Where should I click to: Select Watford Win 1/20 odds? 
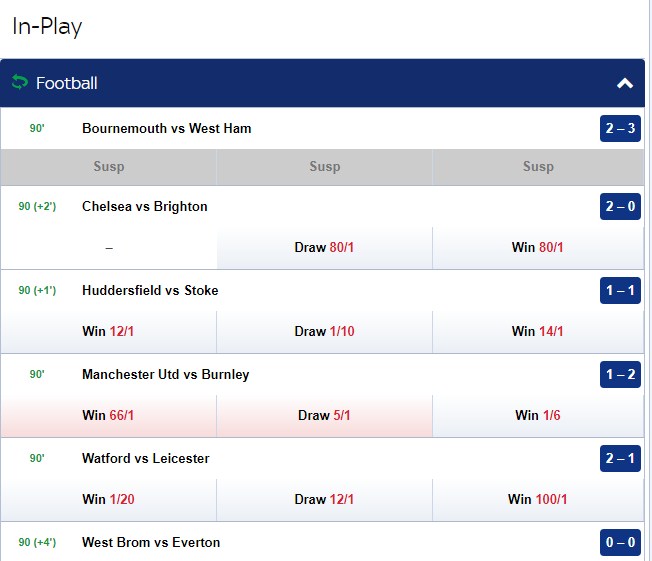[108, 500]
